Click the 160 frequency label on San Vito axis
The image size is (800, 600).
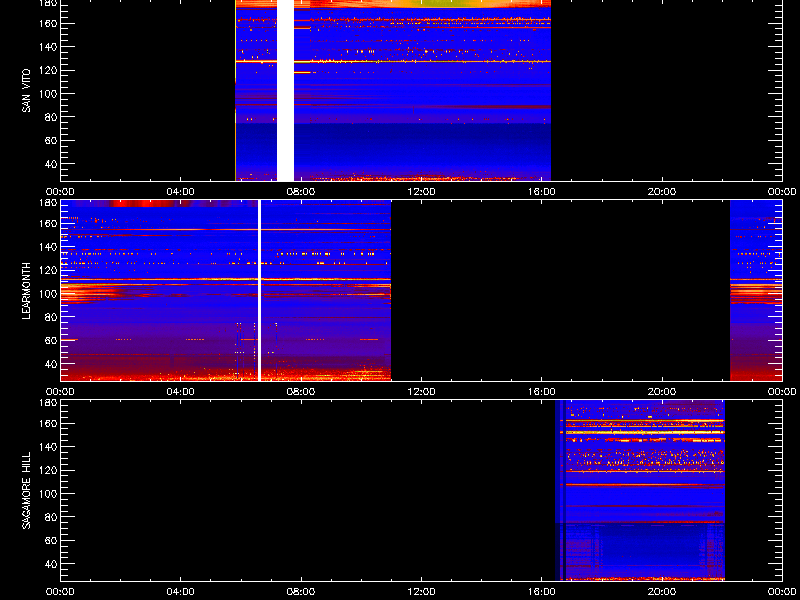point(48,23)
